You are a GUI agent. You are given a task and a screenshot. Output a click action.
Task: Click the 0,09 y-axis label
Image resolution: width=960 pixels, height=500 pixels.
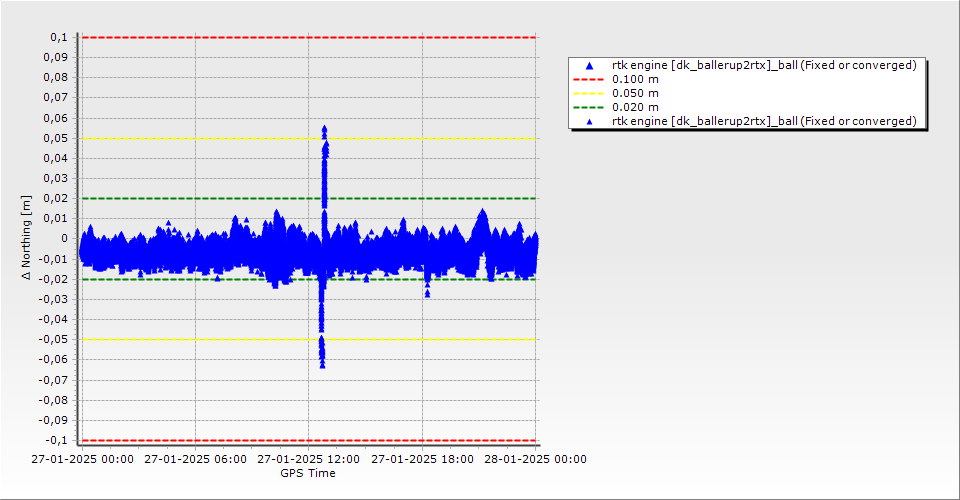[56, 58]
